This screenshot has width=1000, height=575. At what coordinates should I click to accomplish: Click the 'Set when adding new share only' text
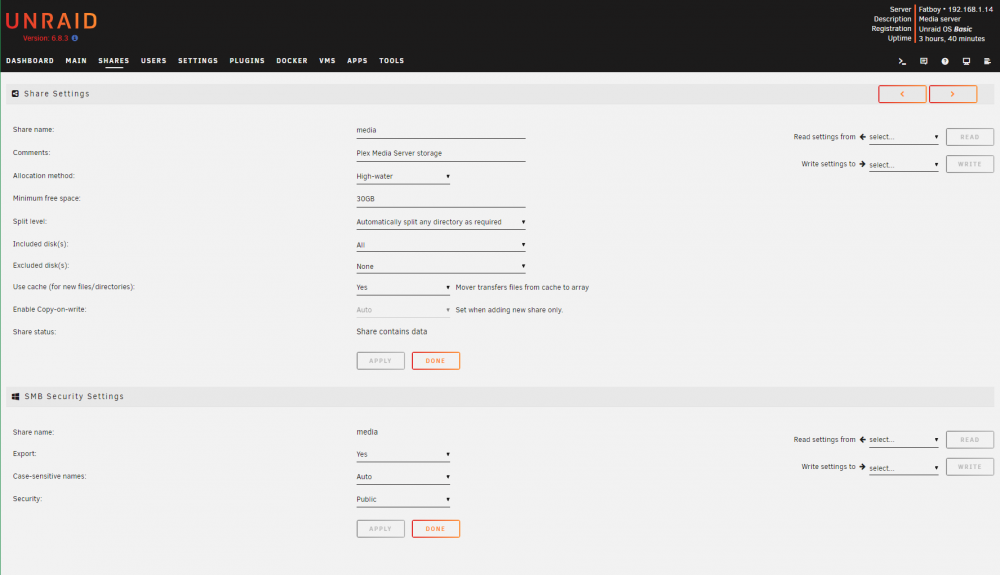point(509,310)
